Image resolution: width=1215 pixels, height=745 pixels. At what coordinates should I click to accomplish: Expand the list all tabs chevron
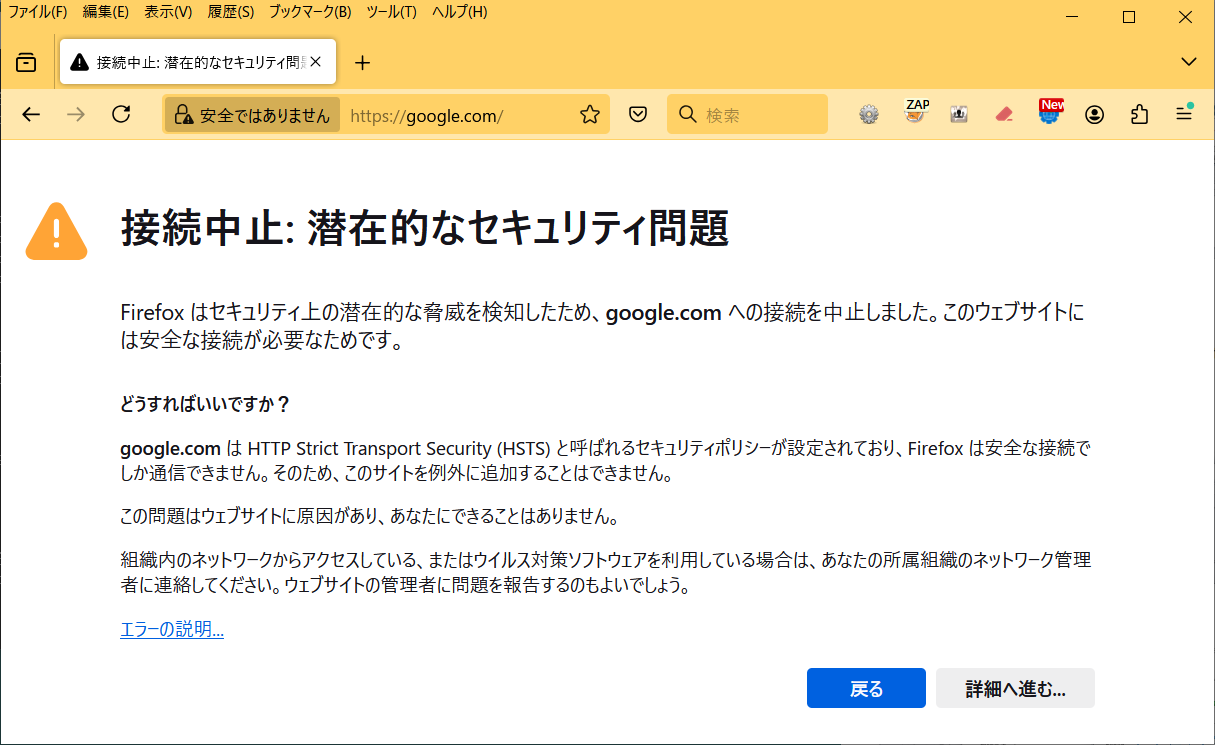pos(1189,62)
